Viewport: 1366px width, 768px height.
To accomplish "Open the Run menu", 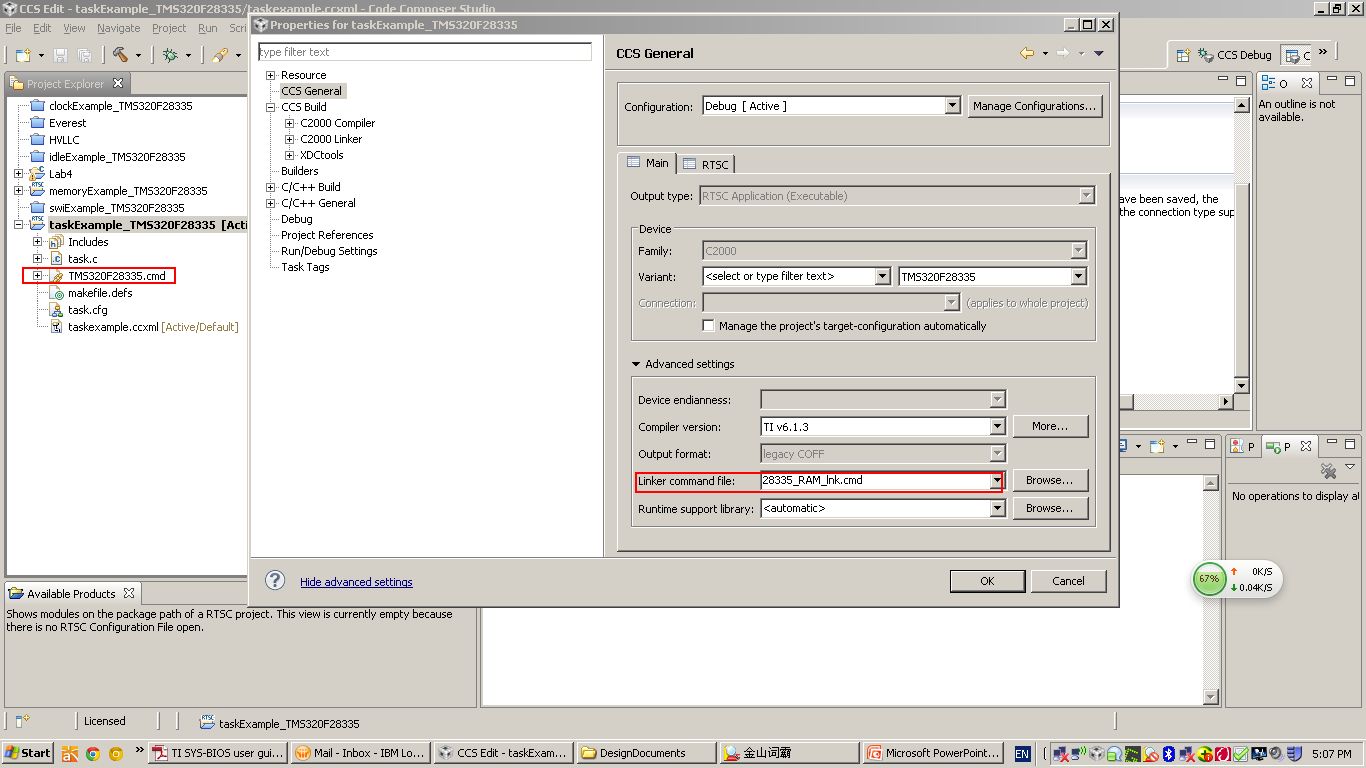I will pyautogui.click(x=208, y=28).
